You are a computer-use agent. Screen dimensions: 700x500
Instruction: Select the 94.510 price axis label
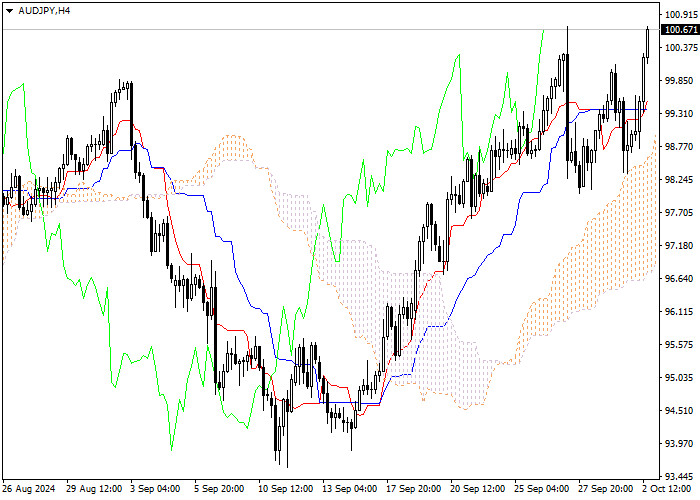[x=679, y=411]
